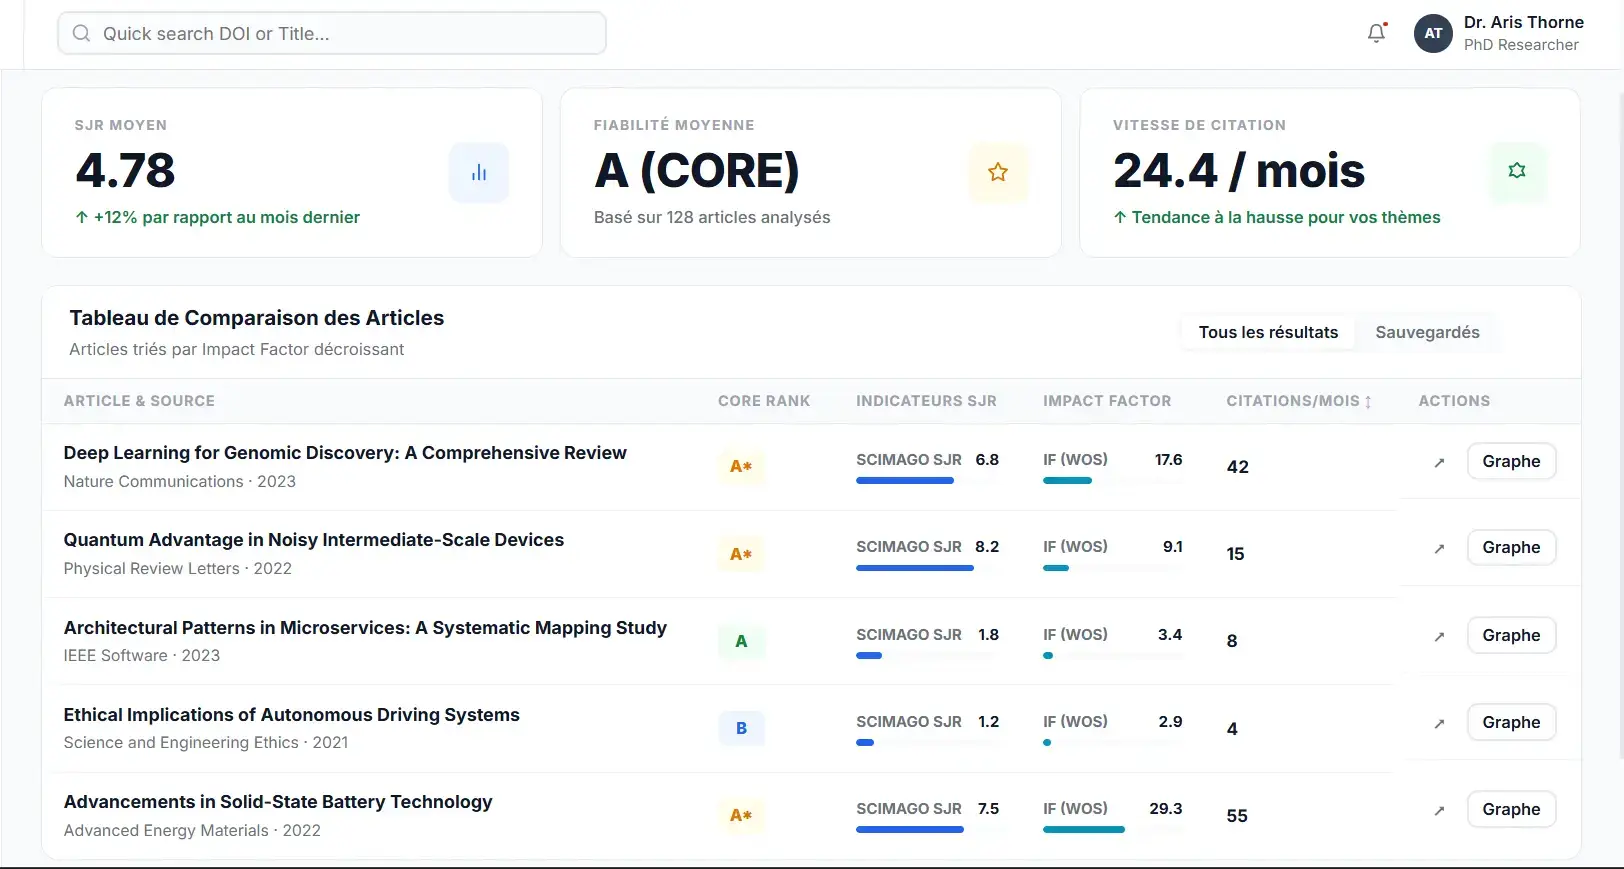Click the Quick search DOI or Title field
Image resolution: width=1624 pixels, height=869 pixels.
(332, 33)
